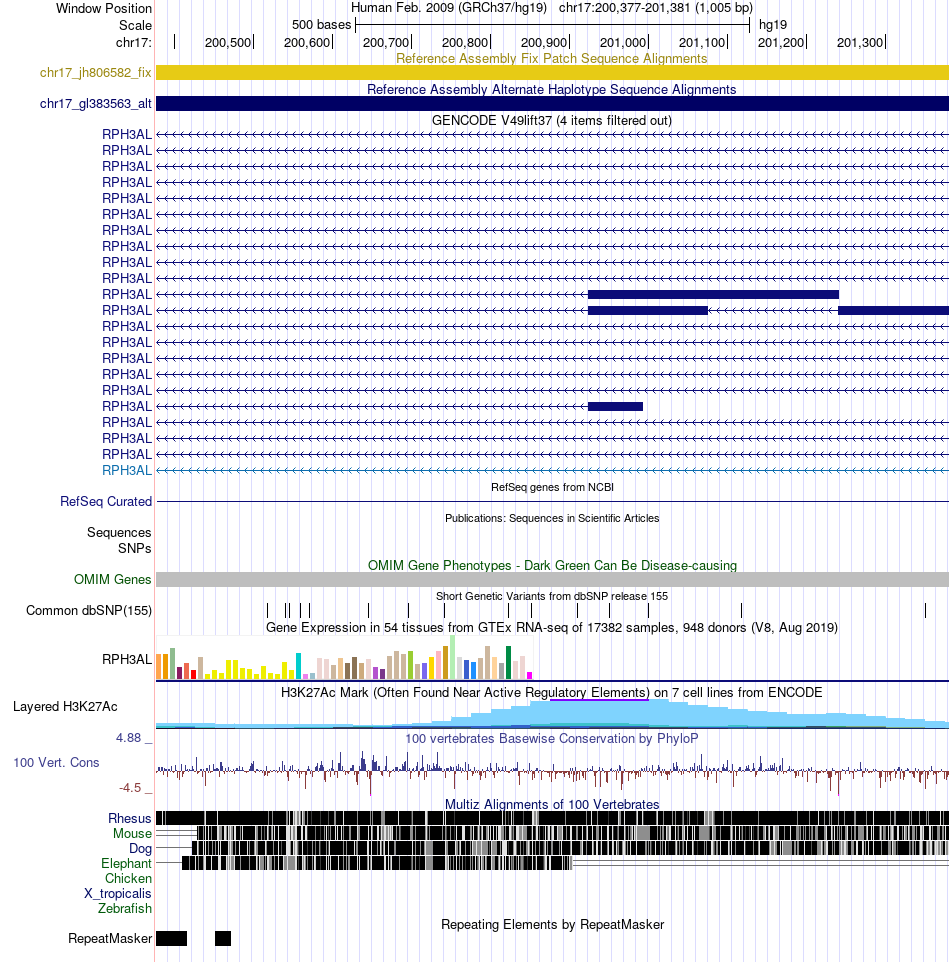Click the 4.88 conservation scale maximum value

pyautogui.click(x=128, y=737)
